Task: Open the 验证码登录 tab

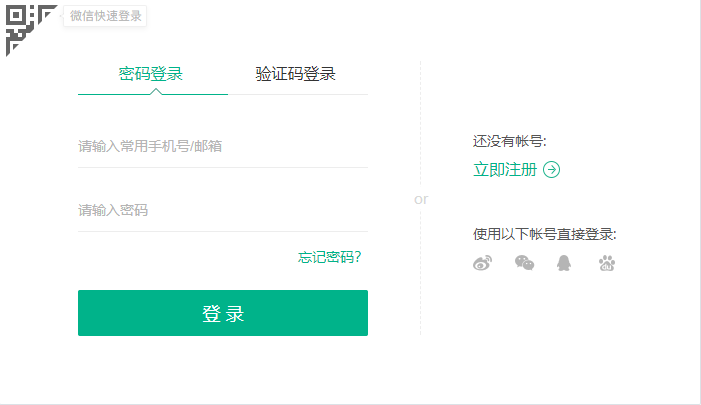Action: [295, 73]
